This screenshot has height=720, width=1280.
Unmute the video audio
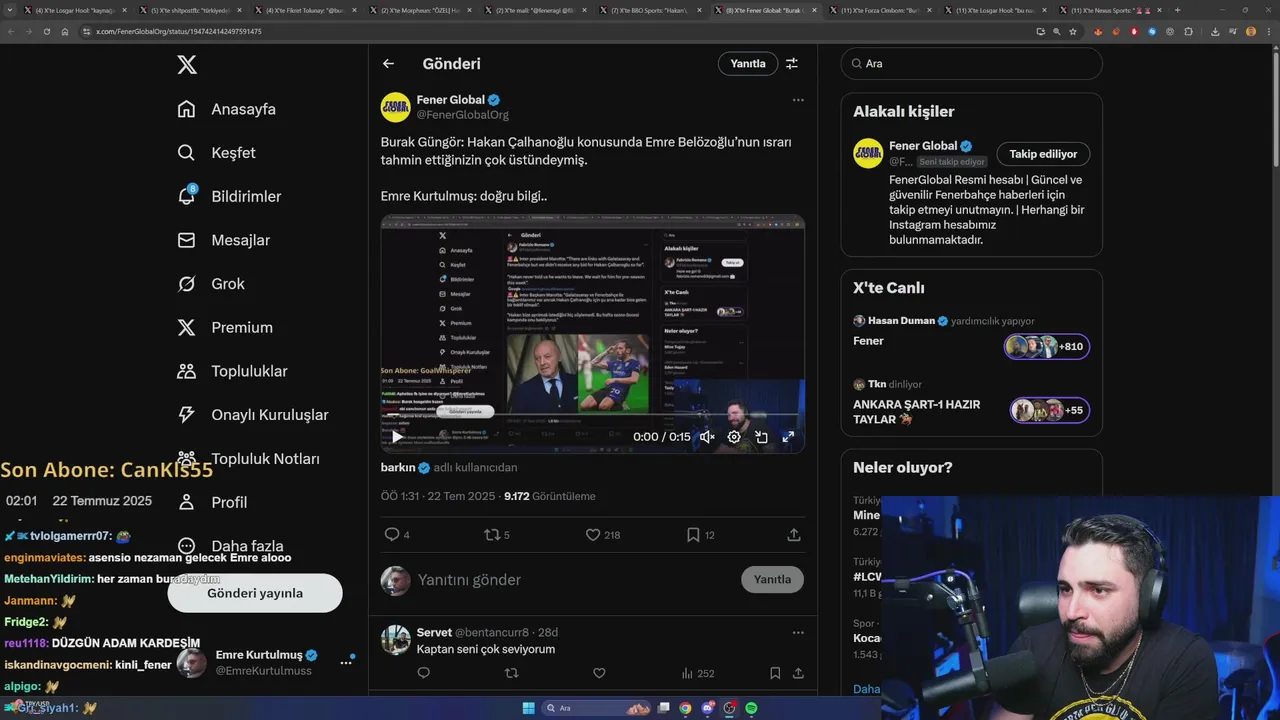click(x=707, y=437)
